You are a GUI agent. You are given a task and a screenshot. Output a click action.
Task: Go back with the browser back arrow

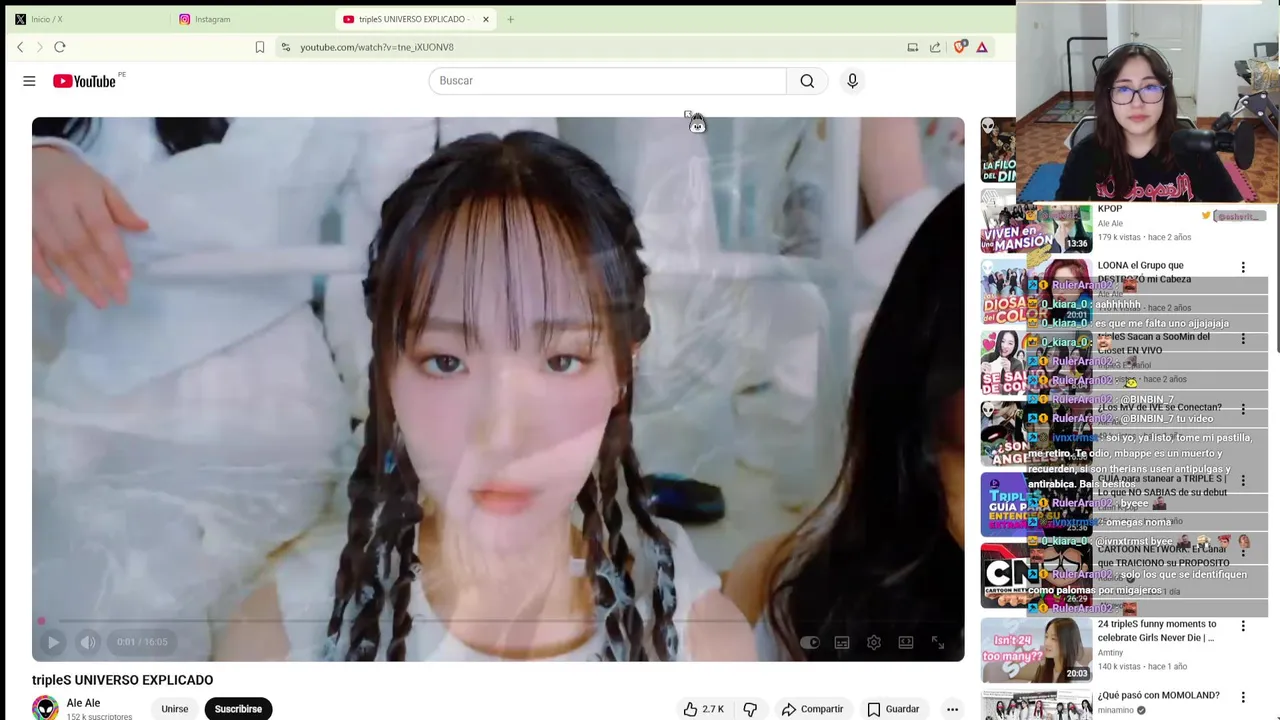click(x=20, y=47)
